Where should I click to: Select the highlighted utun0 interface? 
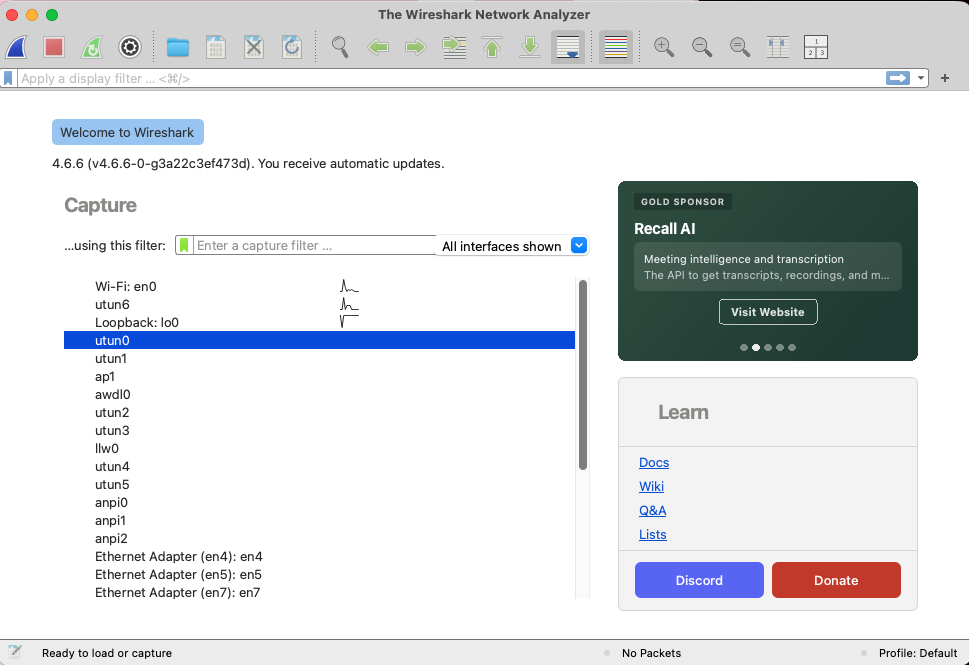pyautogui.click(x=319, y=340)
